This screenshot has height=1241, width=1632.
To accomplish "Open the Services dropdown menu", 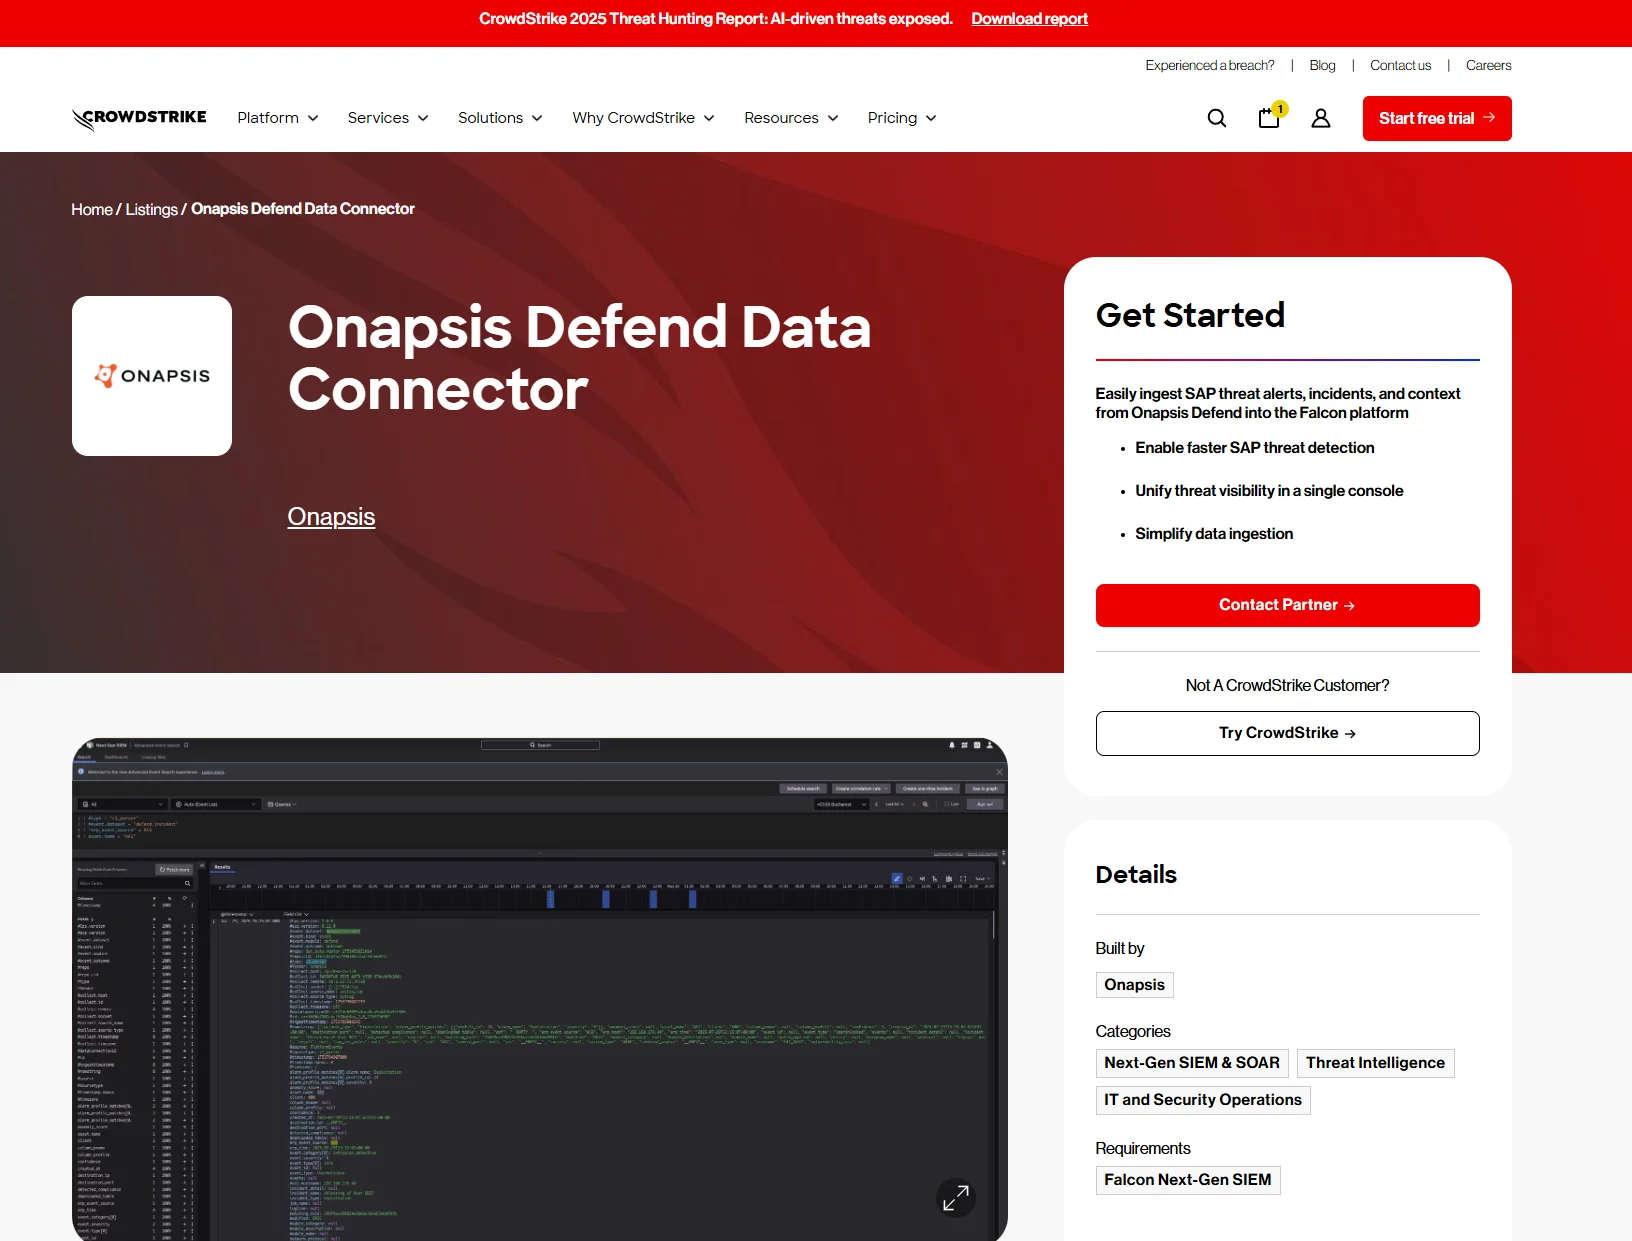I will pos(388,118).
